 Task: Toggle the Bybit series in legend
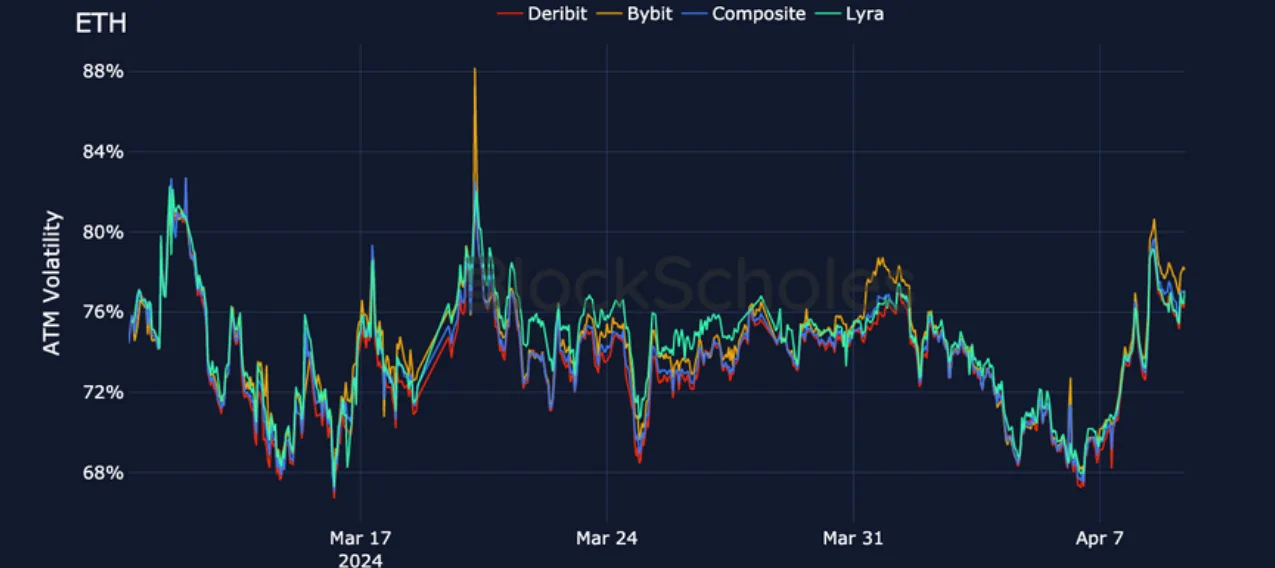click(636, 14)
